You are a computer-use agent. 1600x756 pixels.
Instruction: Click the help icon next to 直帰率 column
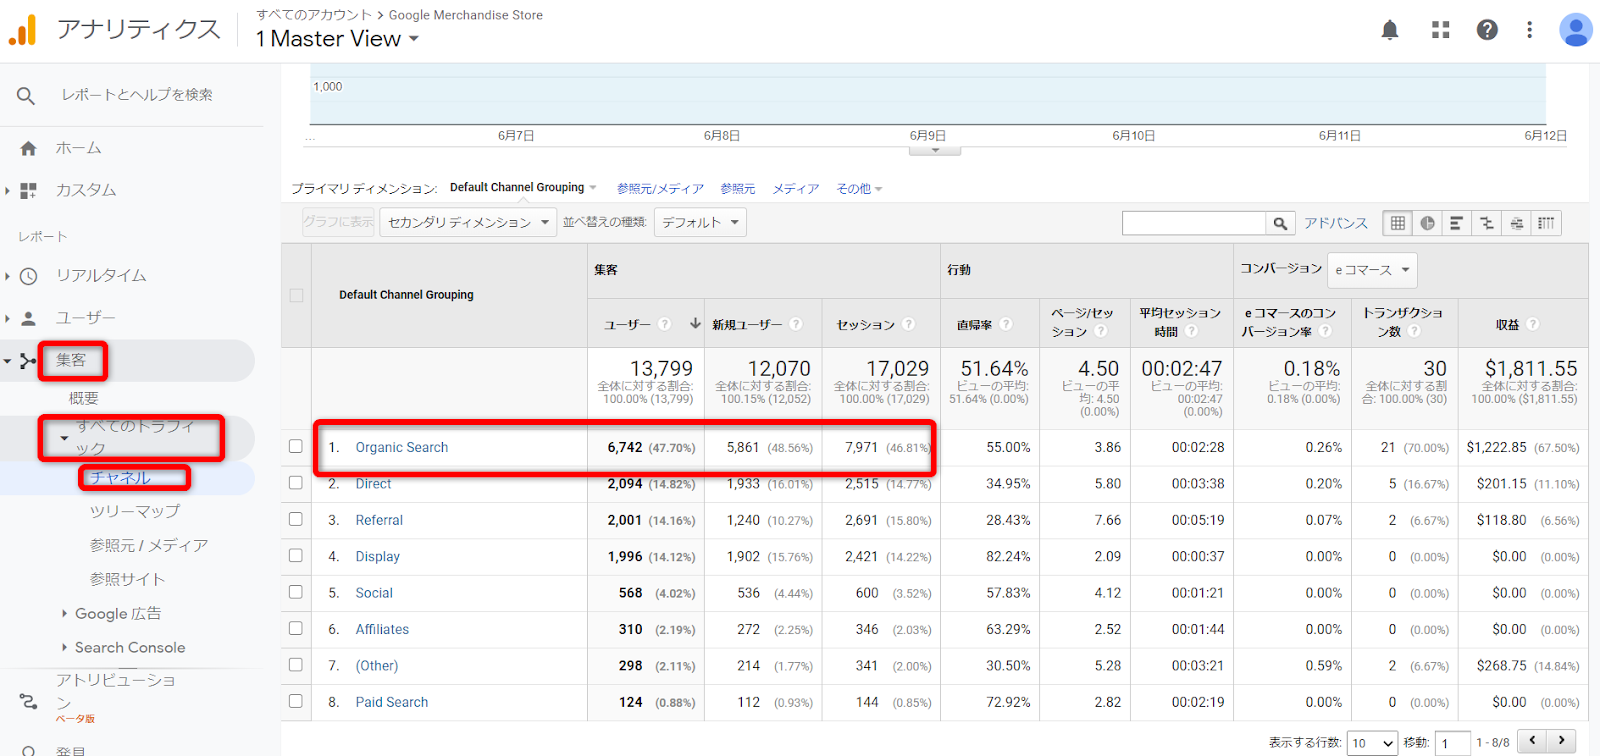pyautogui.click(x=1006, y=324)
